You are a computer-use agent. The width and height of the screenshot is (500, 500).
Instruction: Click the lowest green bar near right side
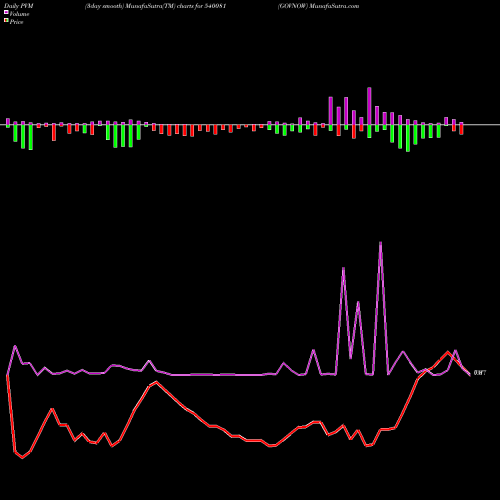pyautogui.click(x=408, y=138)
